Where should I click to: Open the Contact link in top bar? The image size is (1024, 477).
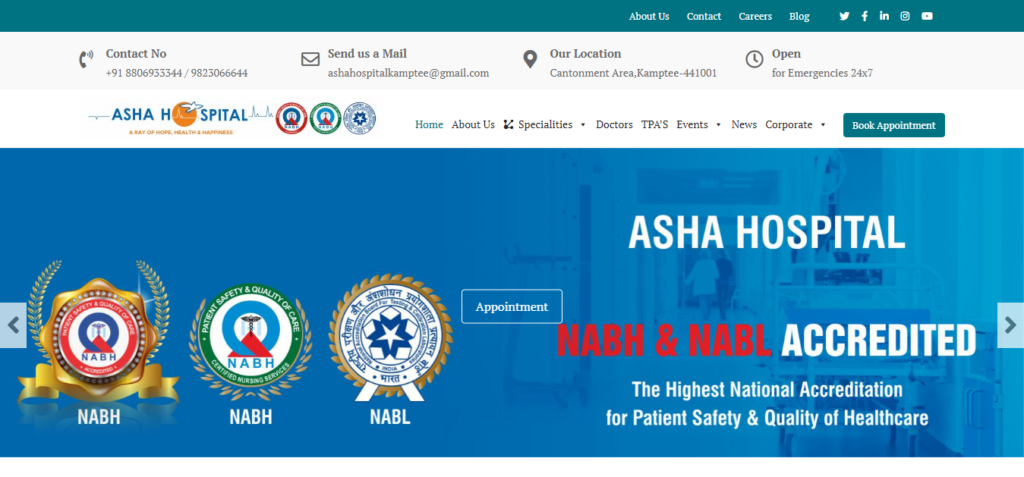pos(704,16)
